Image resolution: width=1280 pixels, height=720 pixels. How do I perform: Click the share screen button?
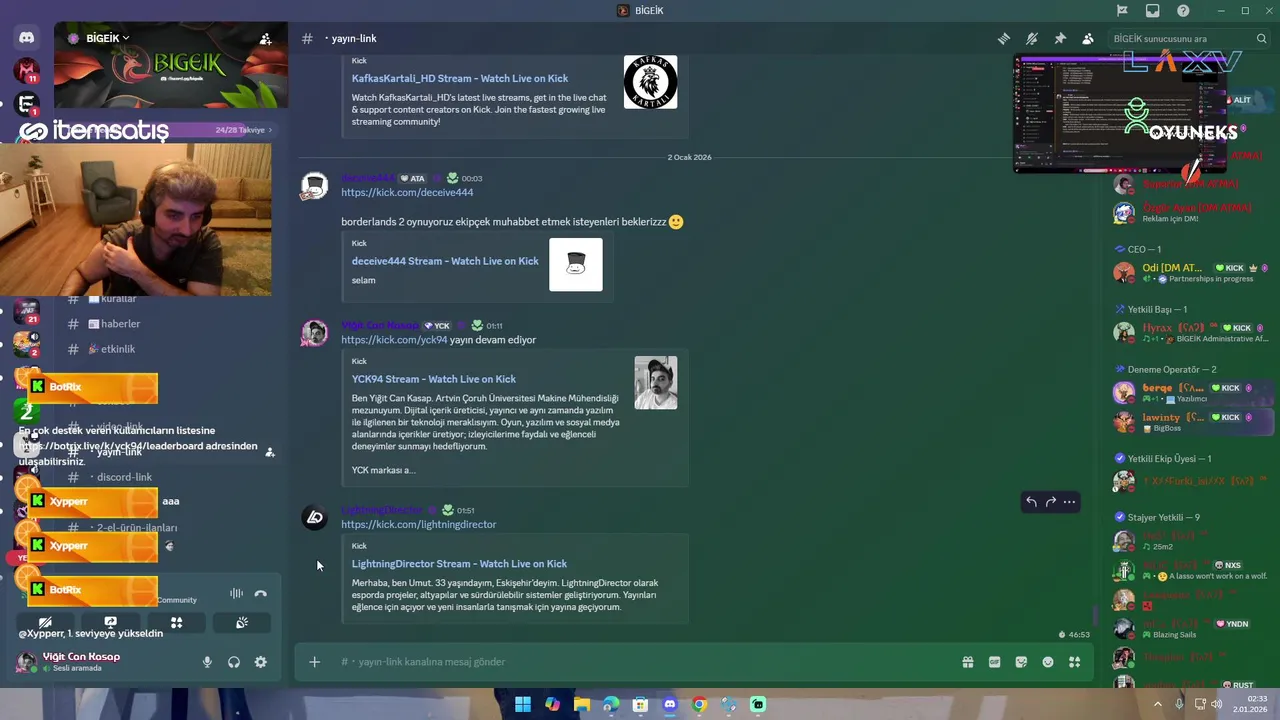[111, 622]
